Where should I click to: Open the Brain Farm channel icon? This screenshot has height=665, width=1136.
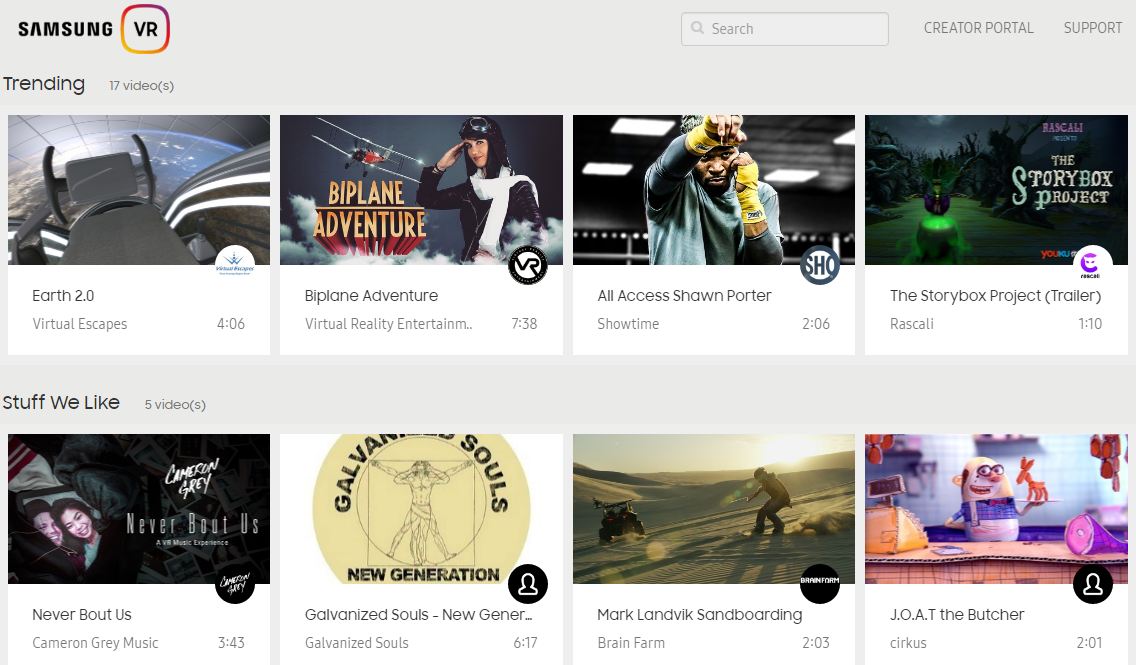click(x=820, y=584)
